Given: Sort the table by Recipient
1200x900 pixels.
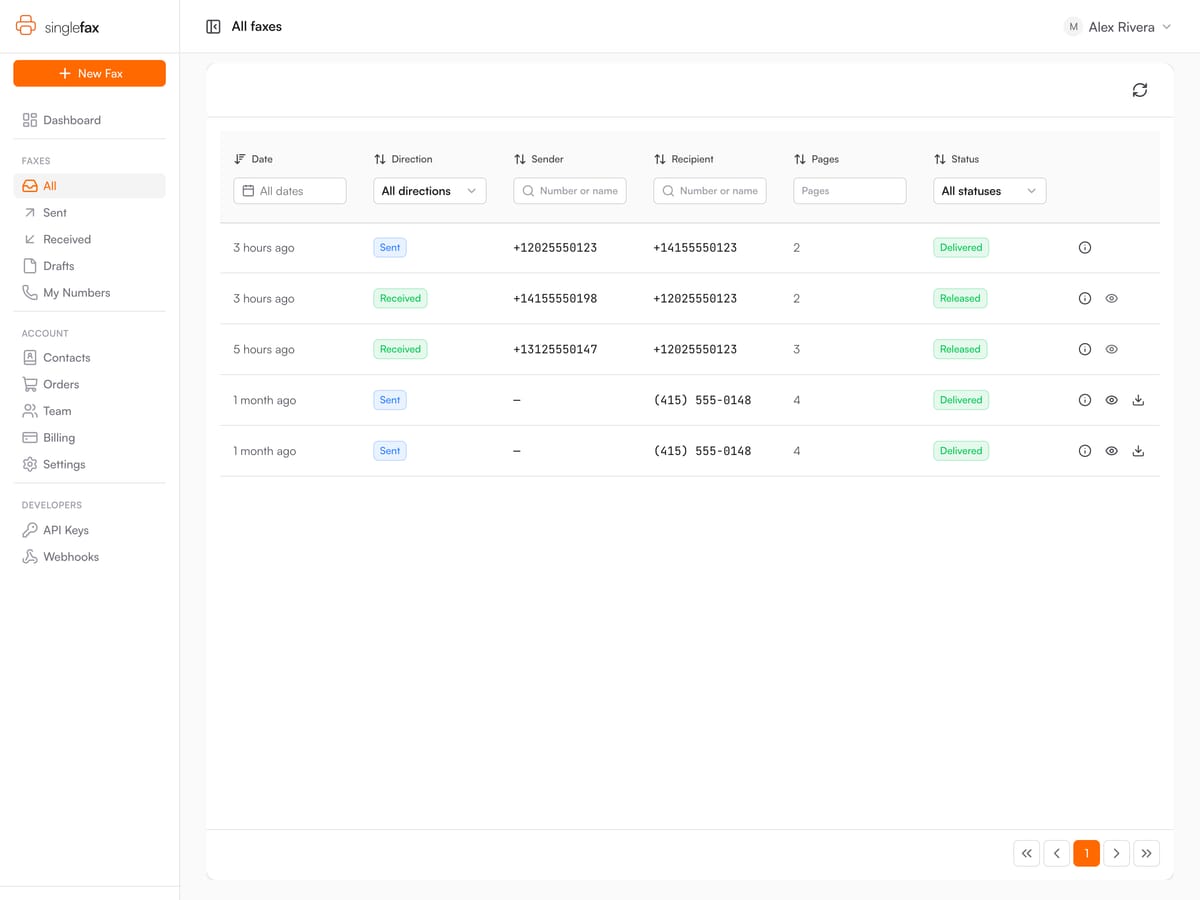Looking at the screenshot, I should tap(684, 159).
